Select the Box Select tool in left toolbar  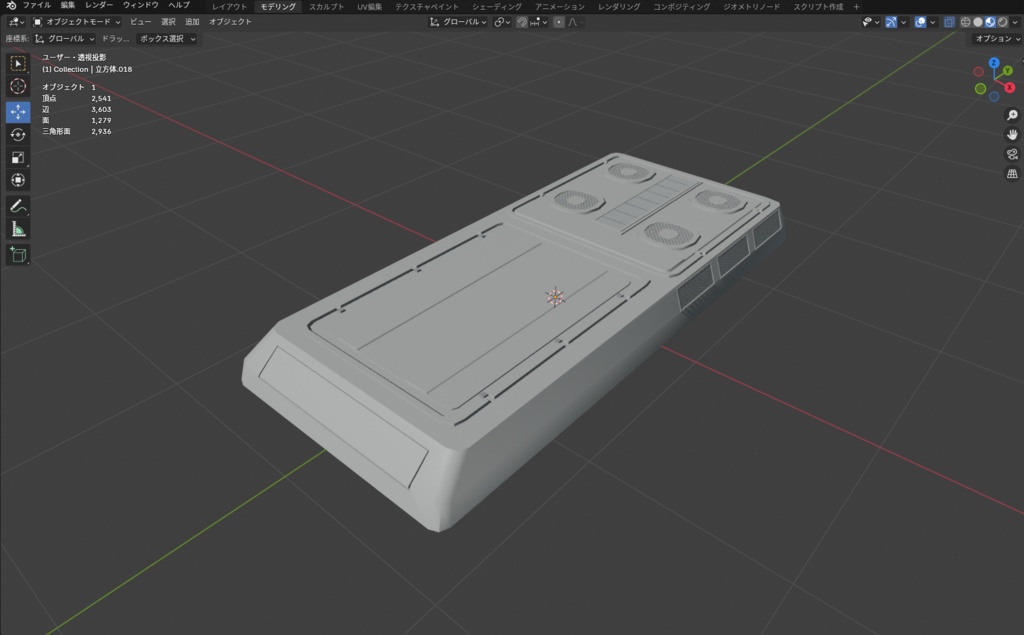[18, 63]
